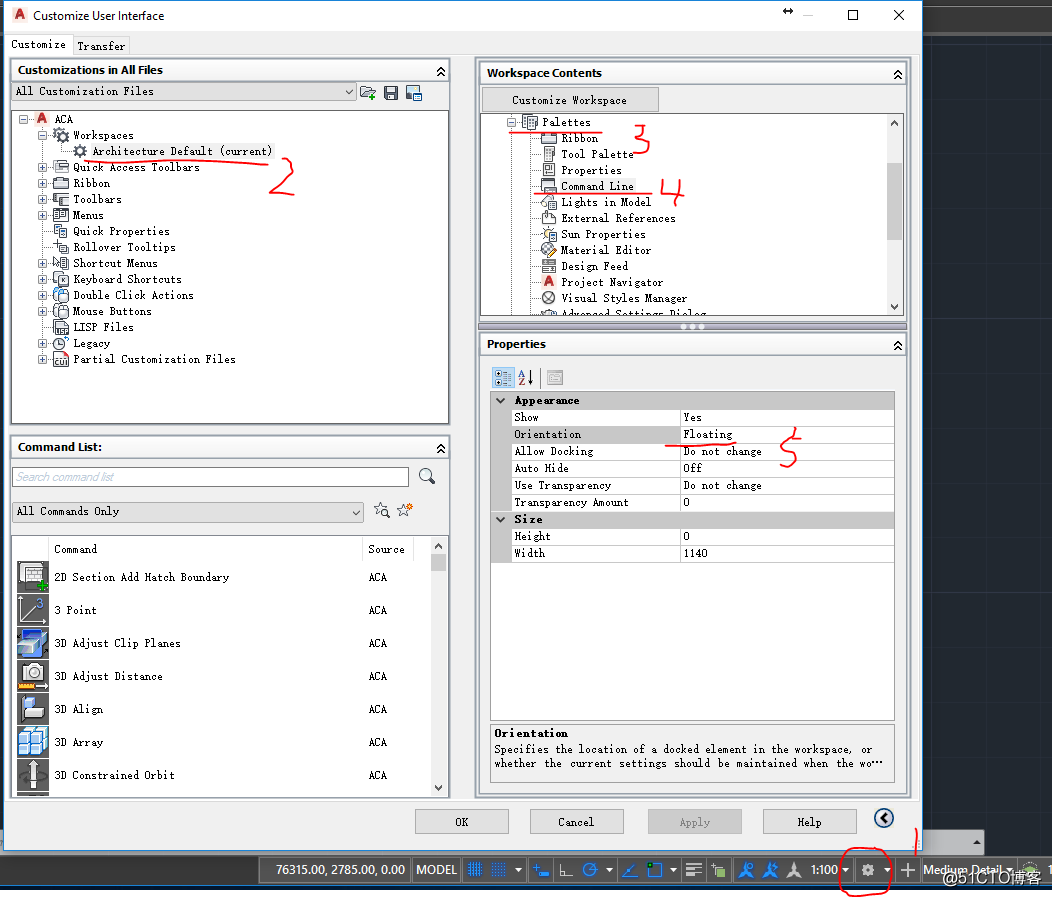Switch to the Customize tab
The width and height of the screenshot is (1052, 897).
click(39, 44)
